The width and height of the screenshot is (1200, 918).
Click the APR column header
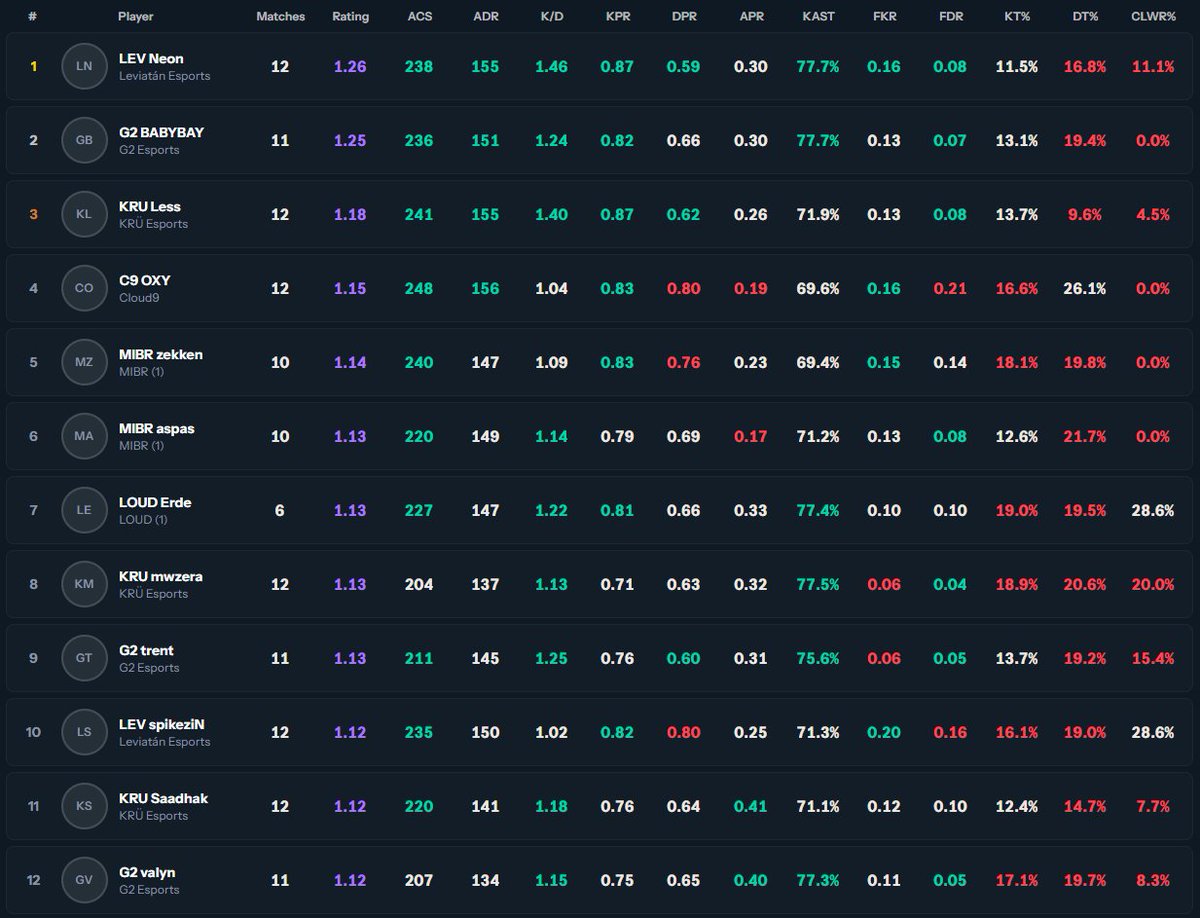click(751, 17)
